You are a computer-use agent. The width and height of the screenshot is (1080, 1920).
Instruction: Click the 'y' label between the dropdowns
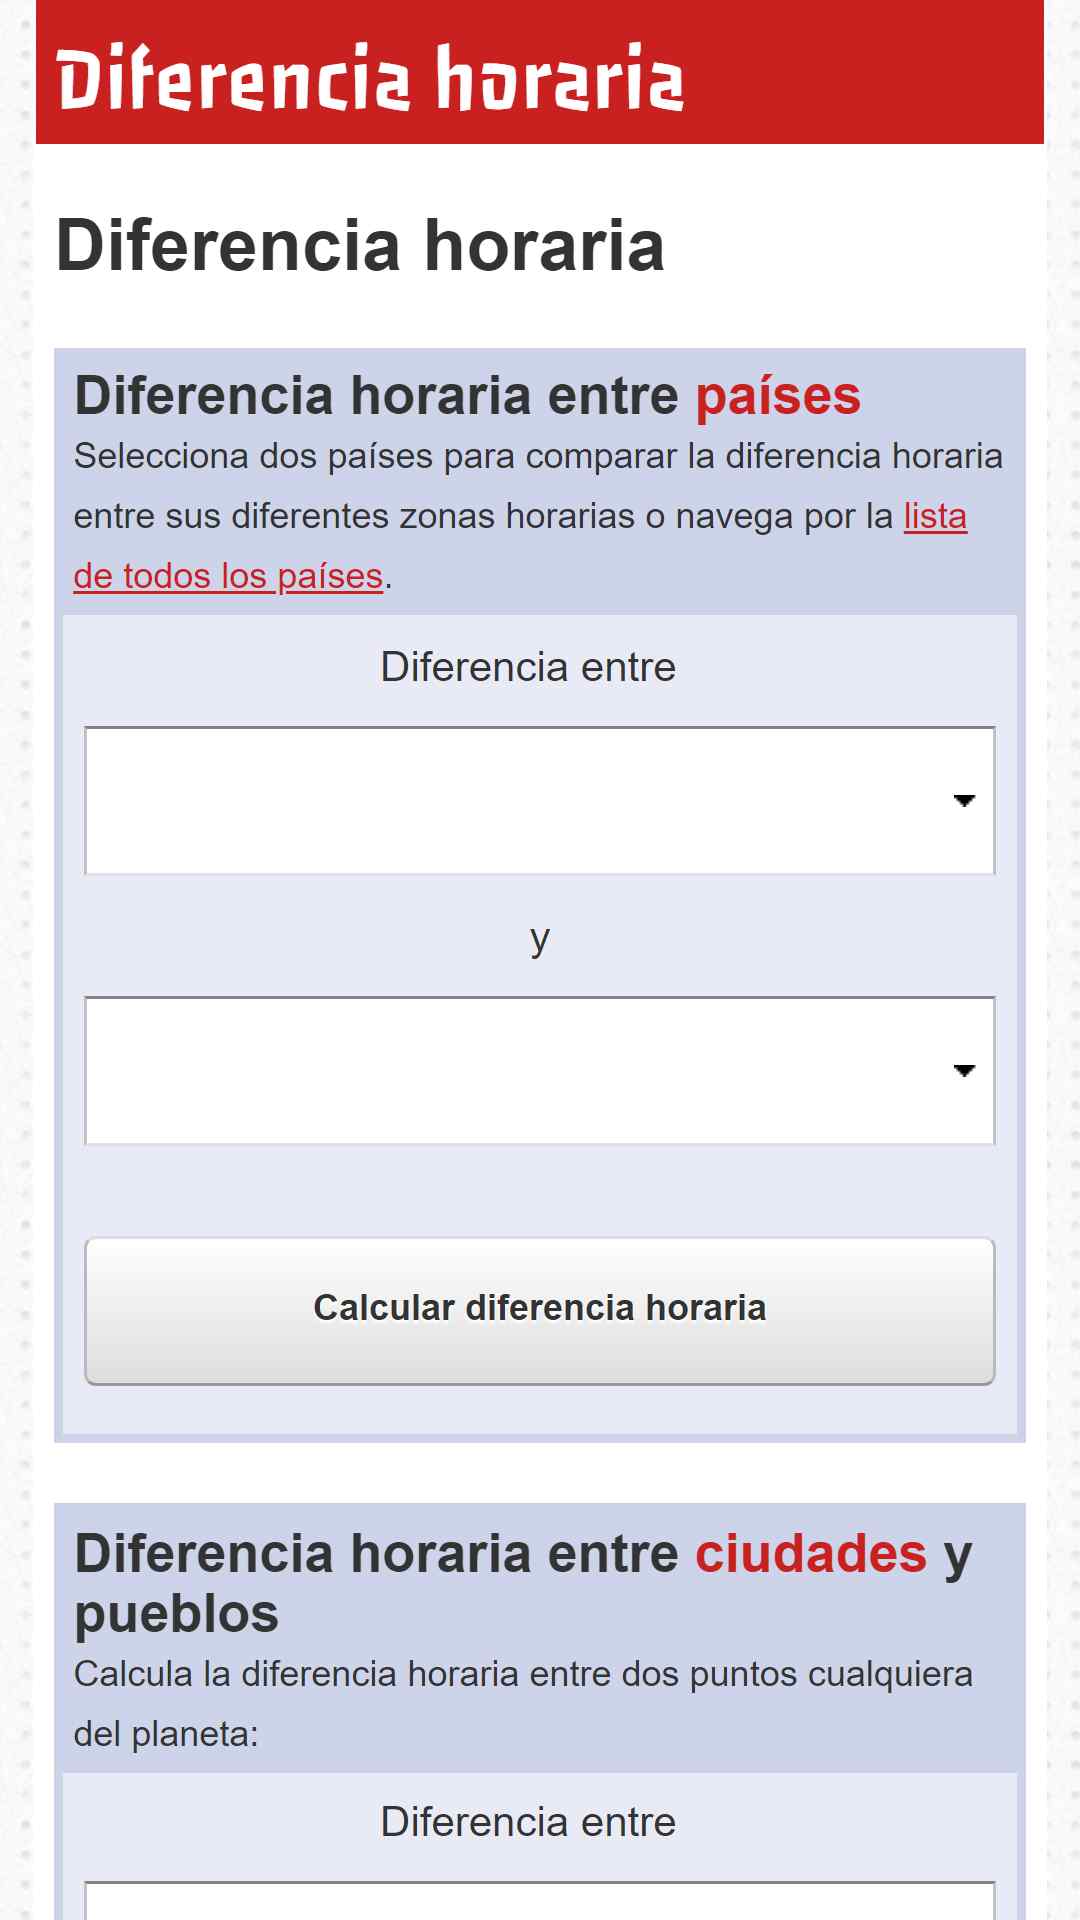(x=540, y=940)
